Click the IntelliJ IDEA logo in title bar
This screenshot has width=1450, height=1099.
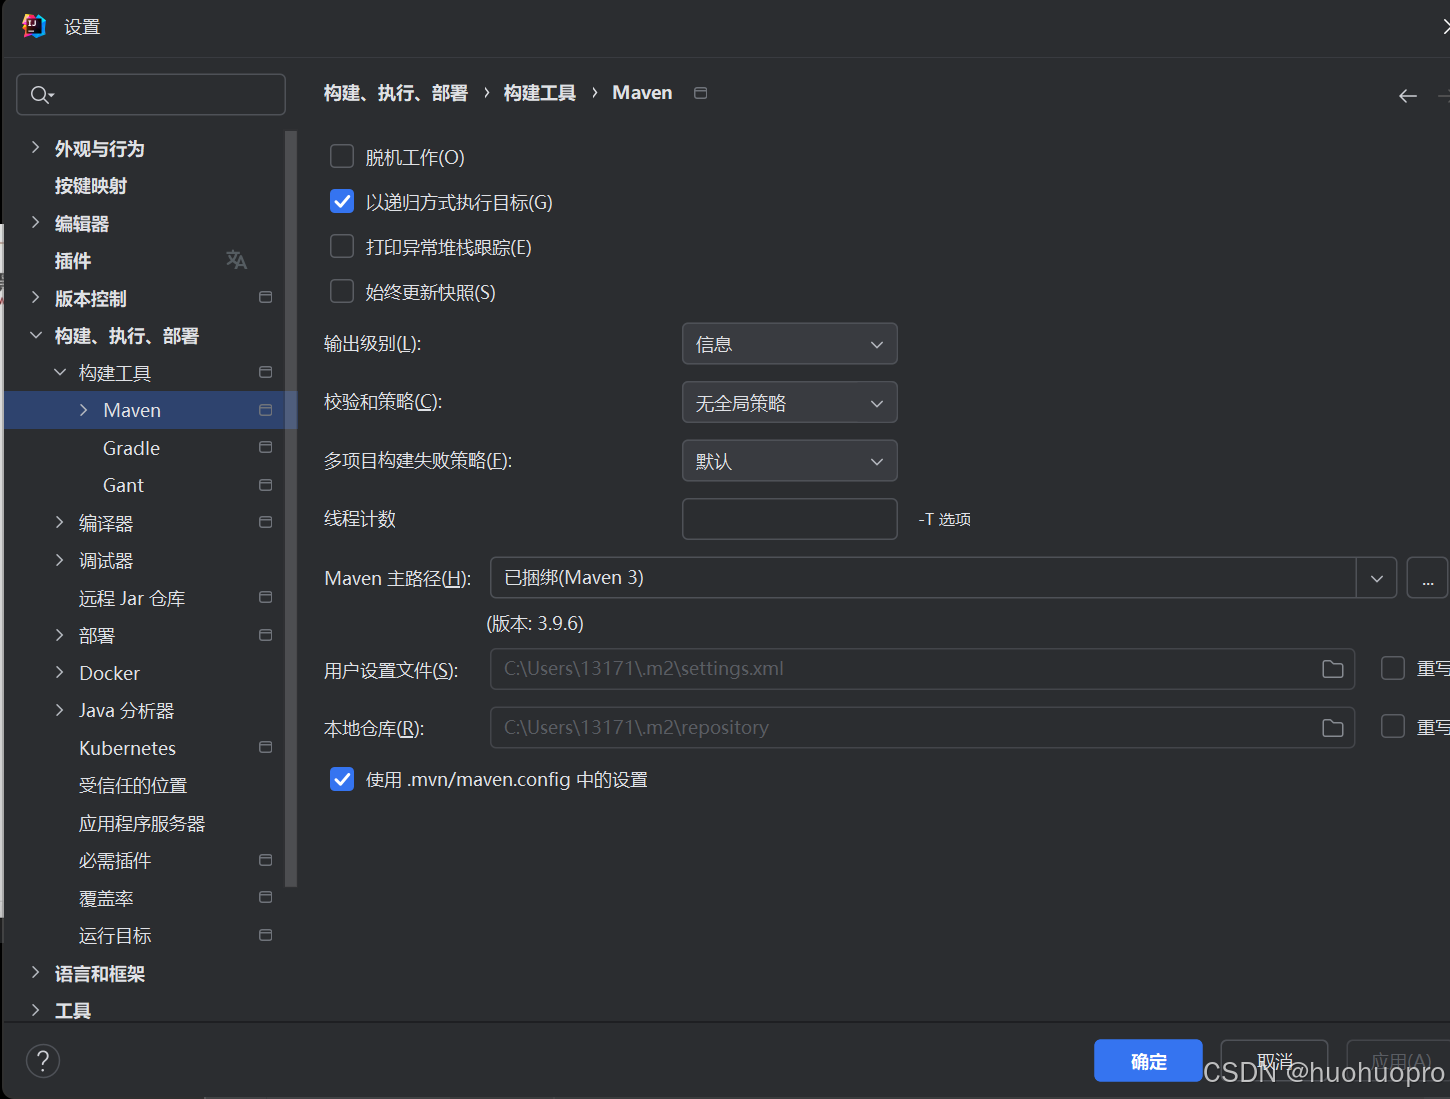click(x=34, y=26)
